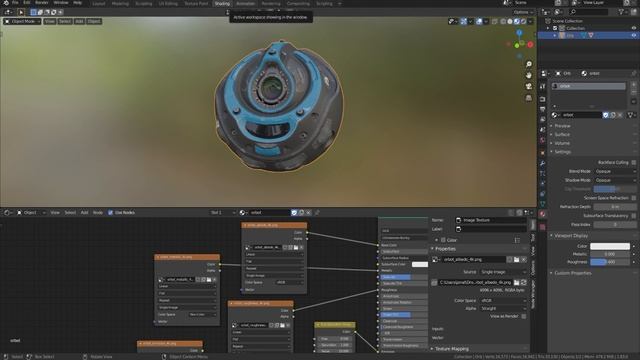Screen dimensions: 640x360
Task: Click the red X axis on navigation gizmo
Action: (530, 44)
